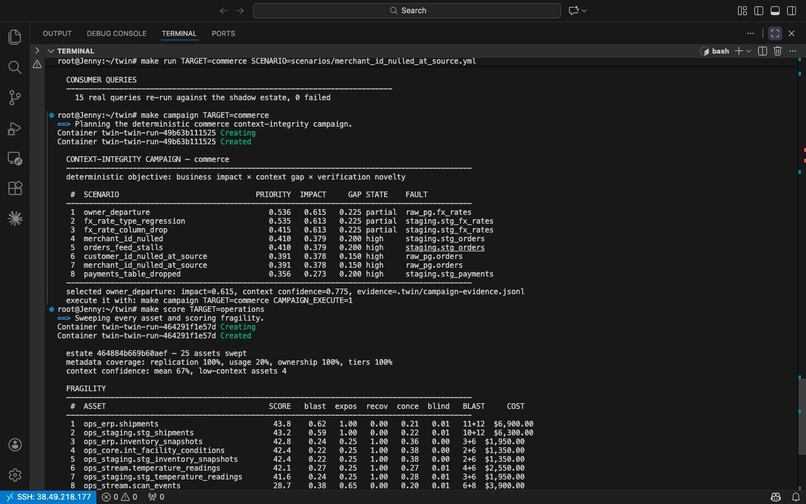Open terminal more actions ellipsis
This screenshot has height=504, width=806.
click(792, 51)
